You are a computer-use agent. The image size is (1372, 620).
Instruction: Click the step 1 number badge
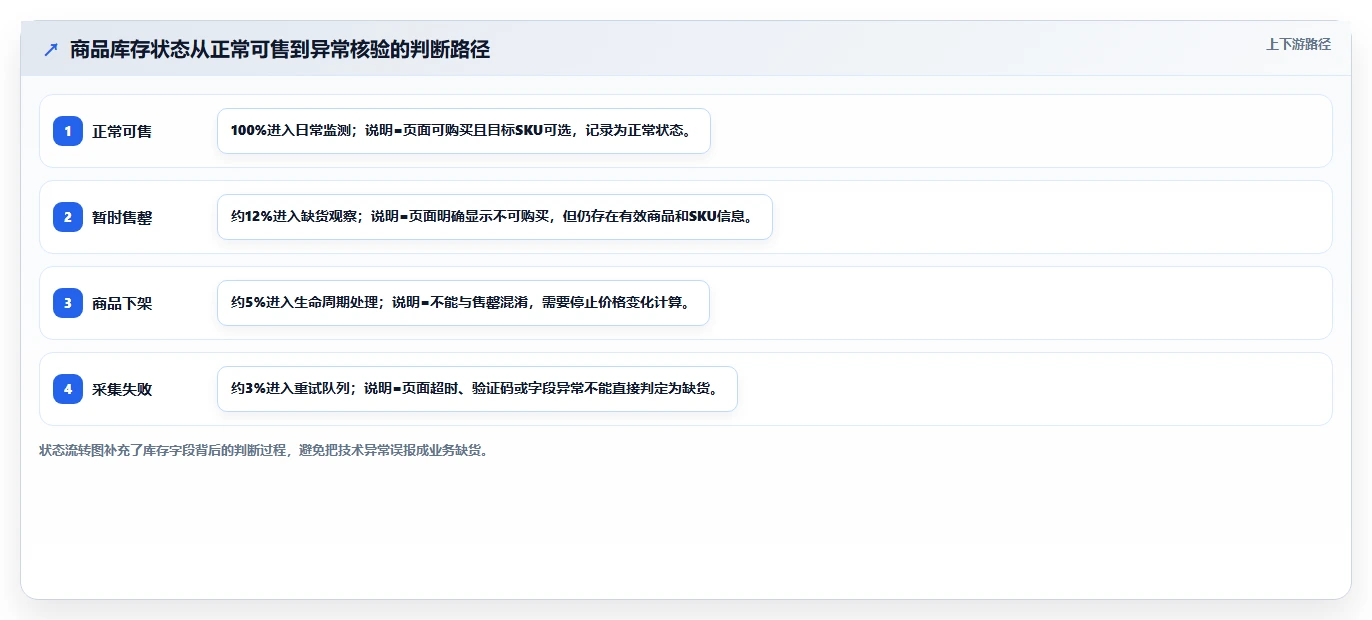click(68, 131)
